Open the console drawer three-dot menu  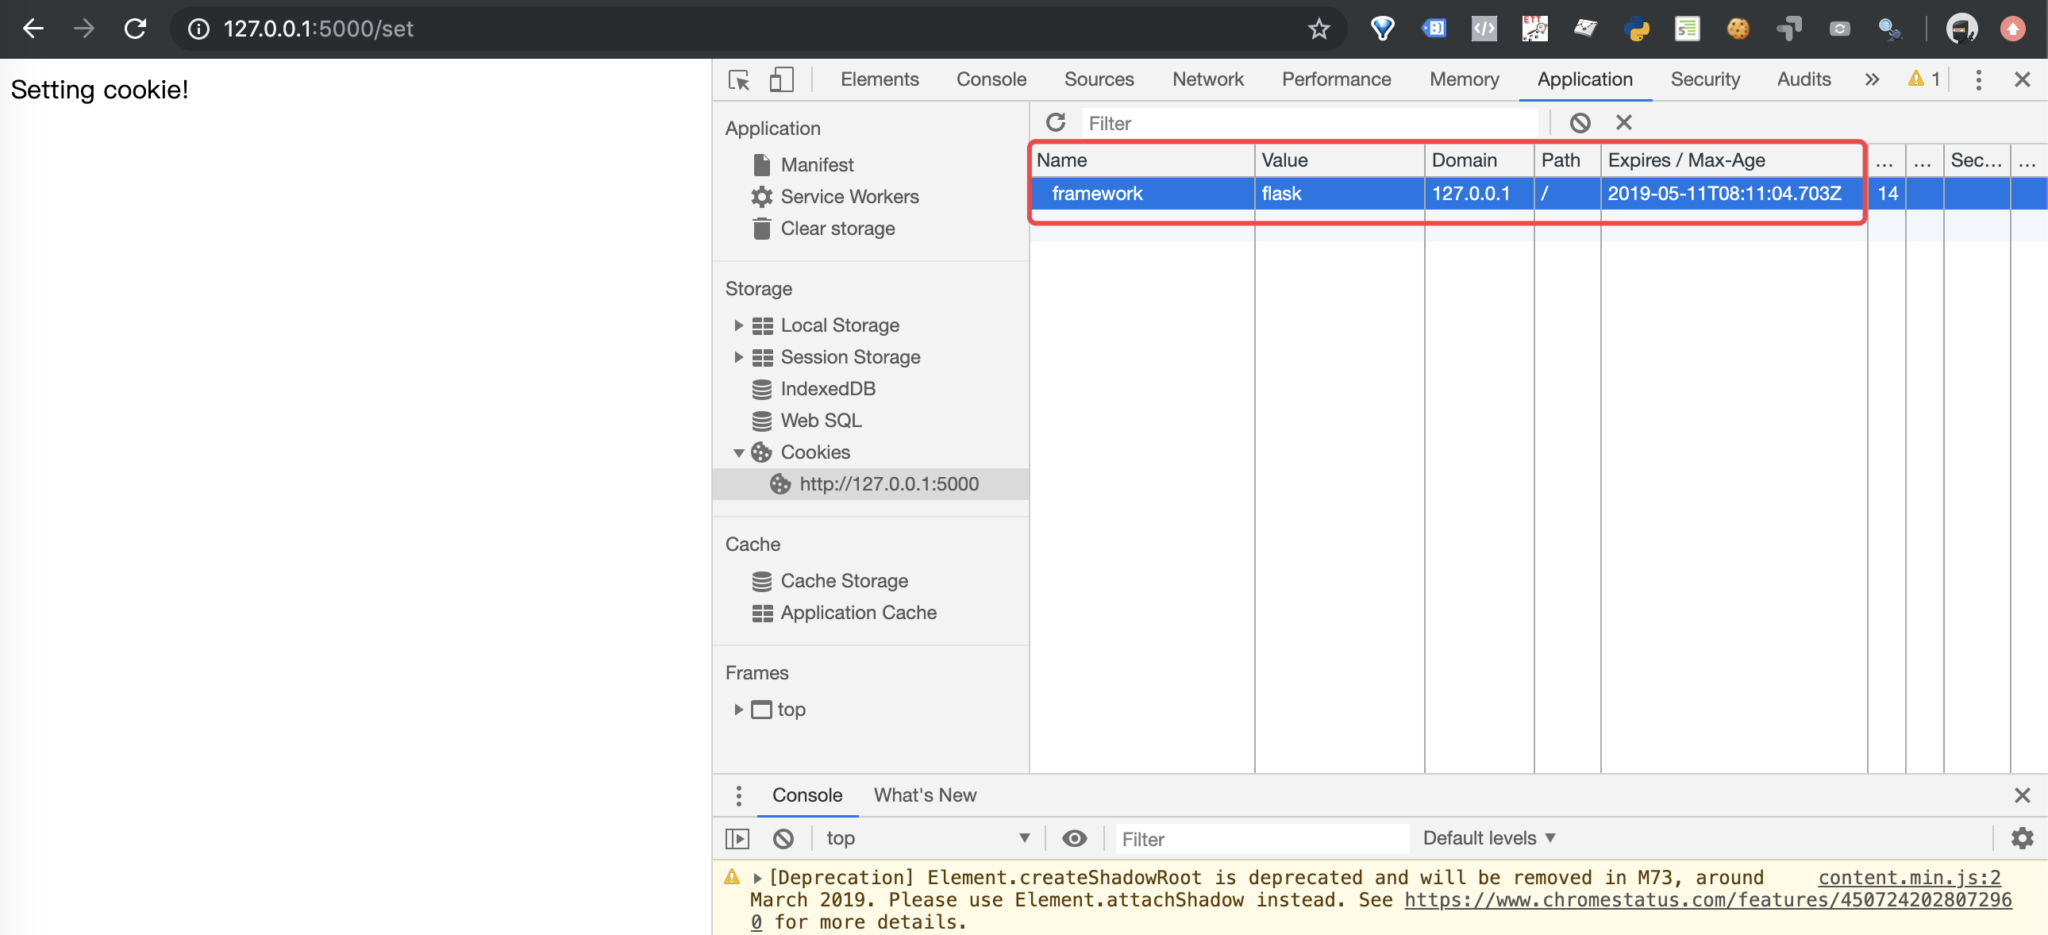point(739,796)
